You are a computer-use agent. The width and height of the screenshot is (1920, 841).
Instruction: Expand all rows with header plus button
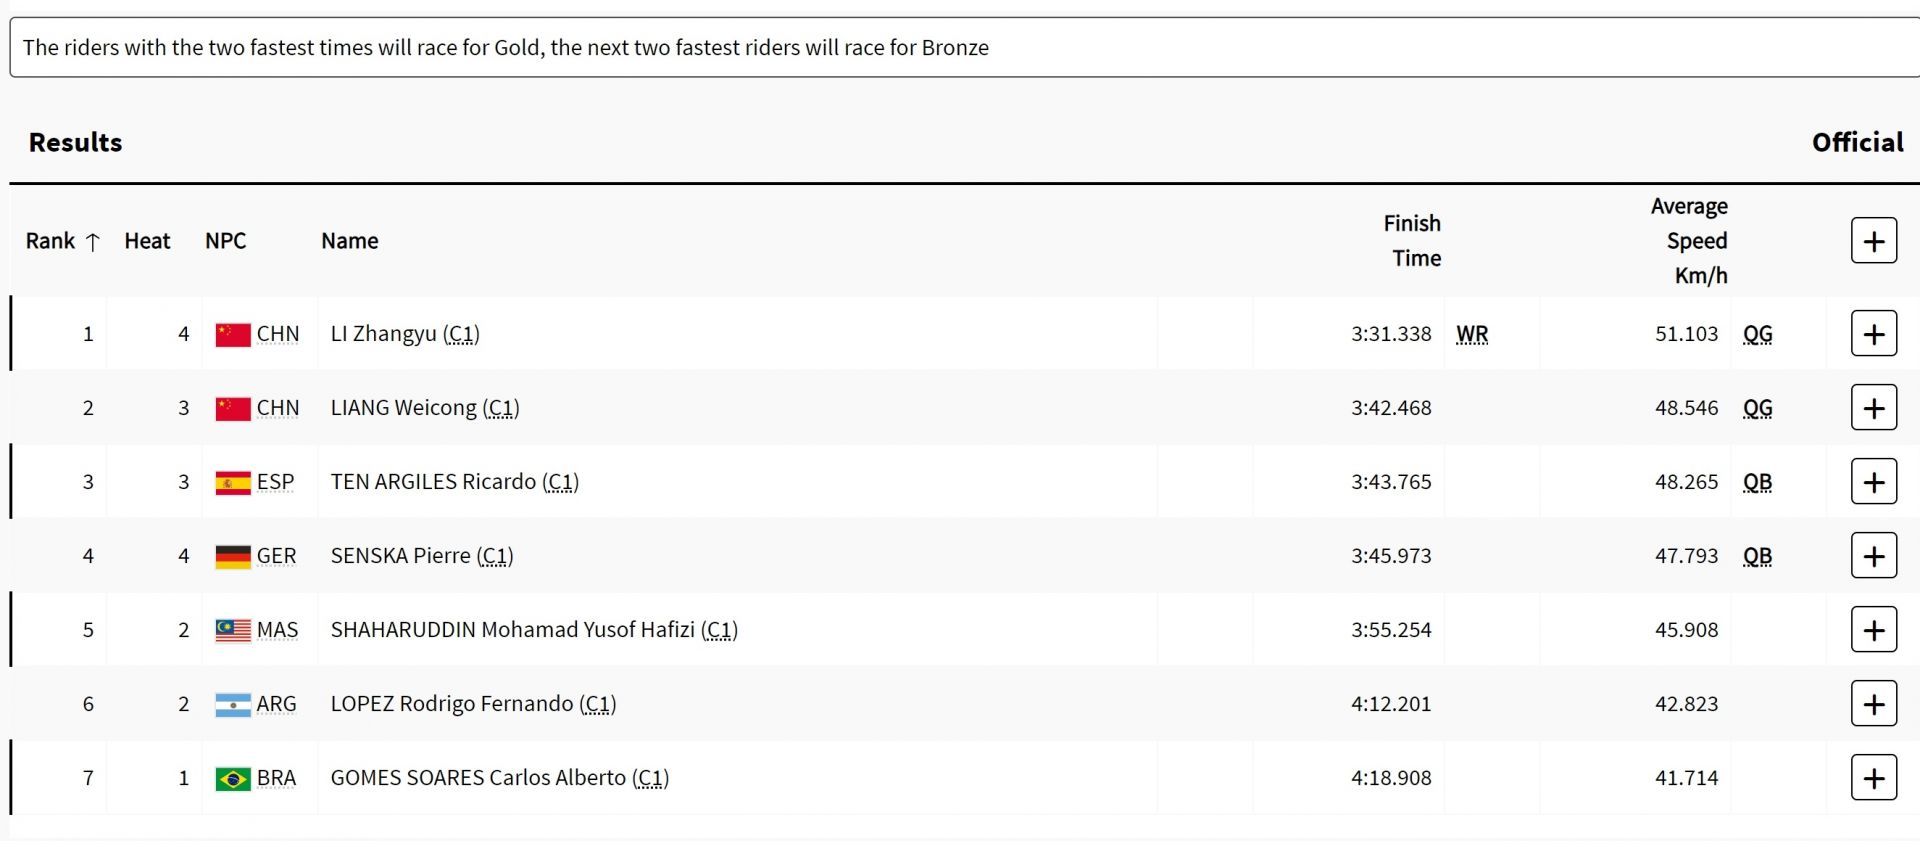tap(1874, 241)
